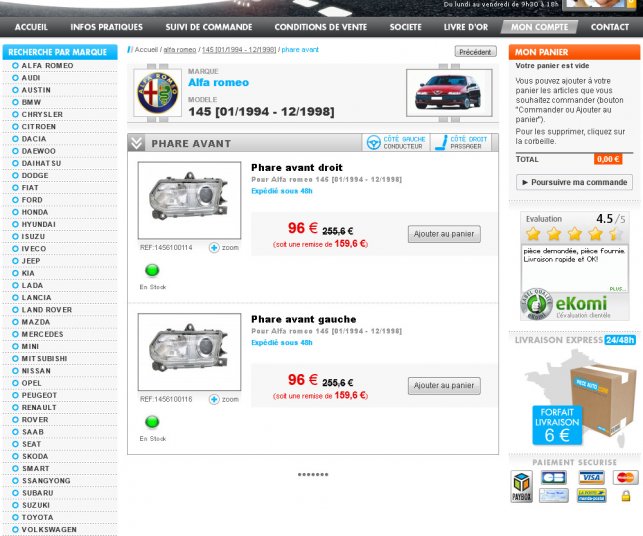
Task: Open HYUNDAI brand parts
Action: 39,224
